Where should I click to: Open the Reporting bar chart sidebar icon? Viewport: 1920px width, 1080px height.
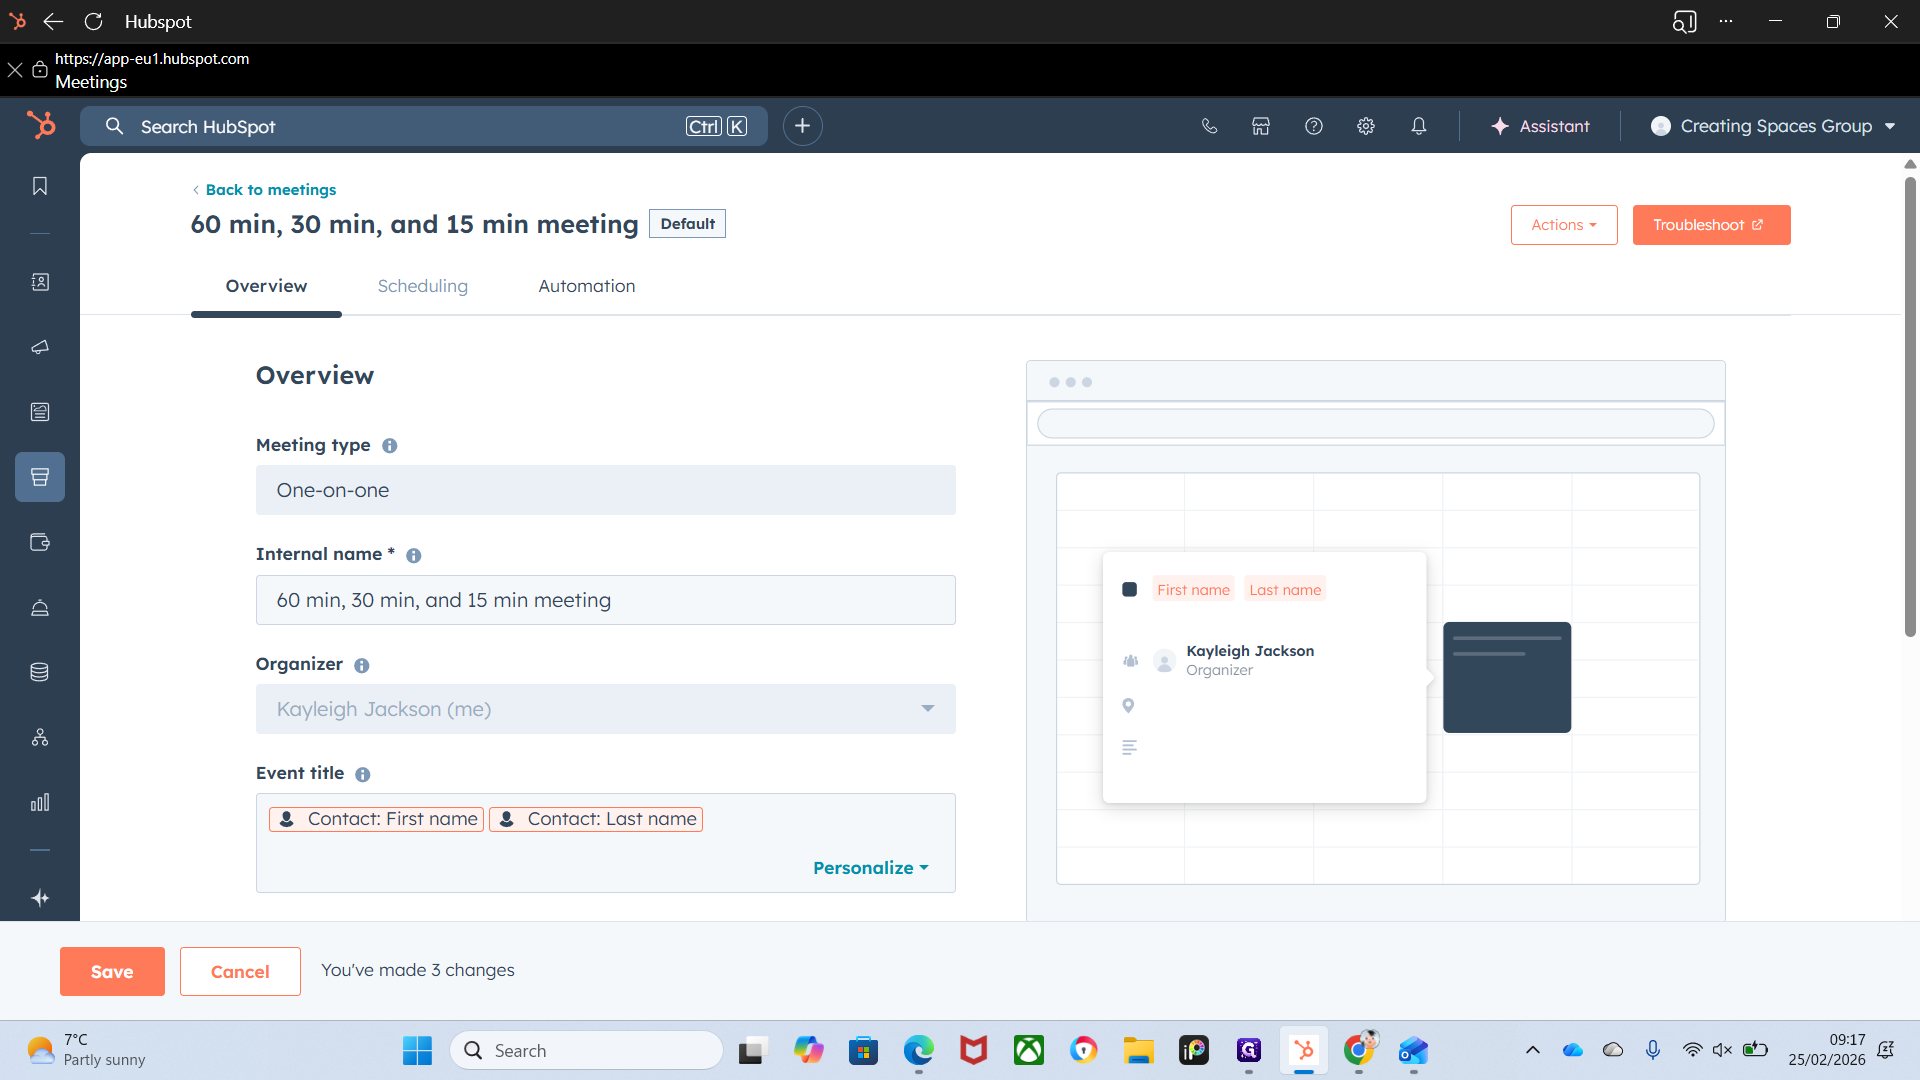40,802
